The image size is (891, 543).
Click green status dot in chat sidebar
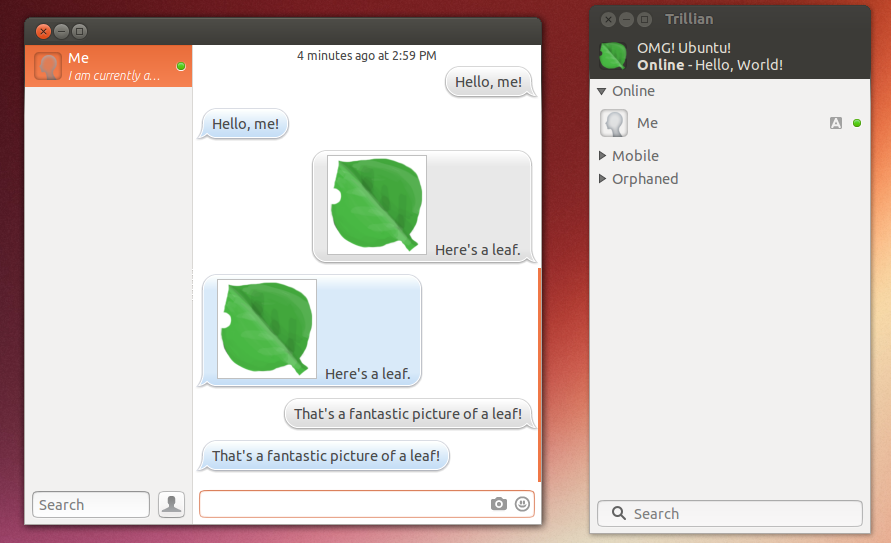click(x=181, y=66)
